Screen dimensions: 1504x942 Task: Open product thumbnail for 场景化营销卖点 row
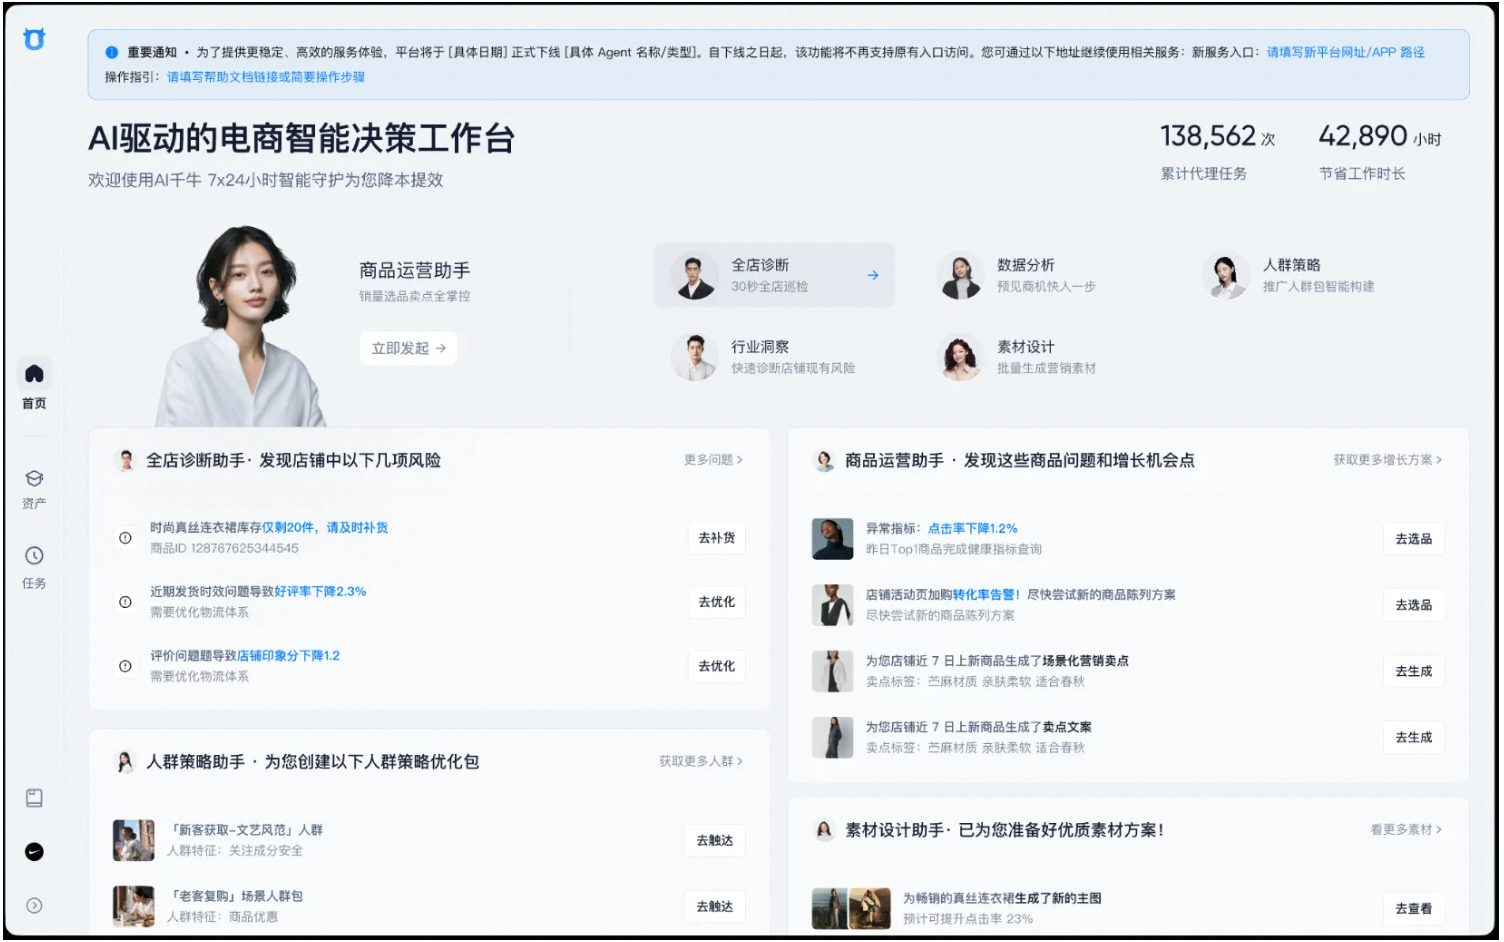tap(832, 671)
